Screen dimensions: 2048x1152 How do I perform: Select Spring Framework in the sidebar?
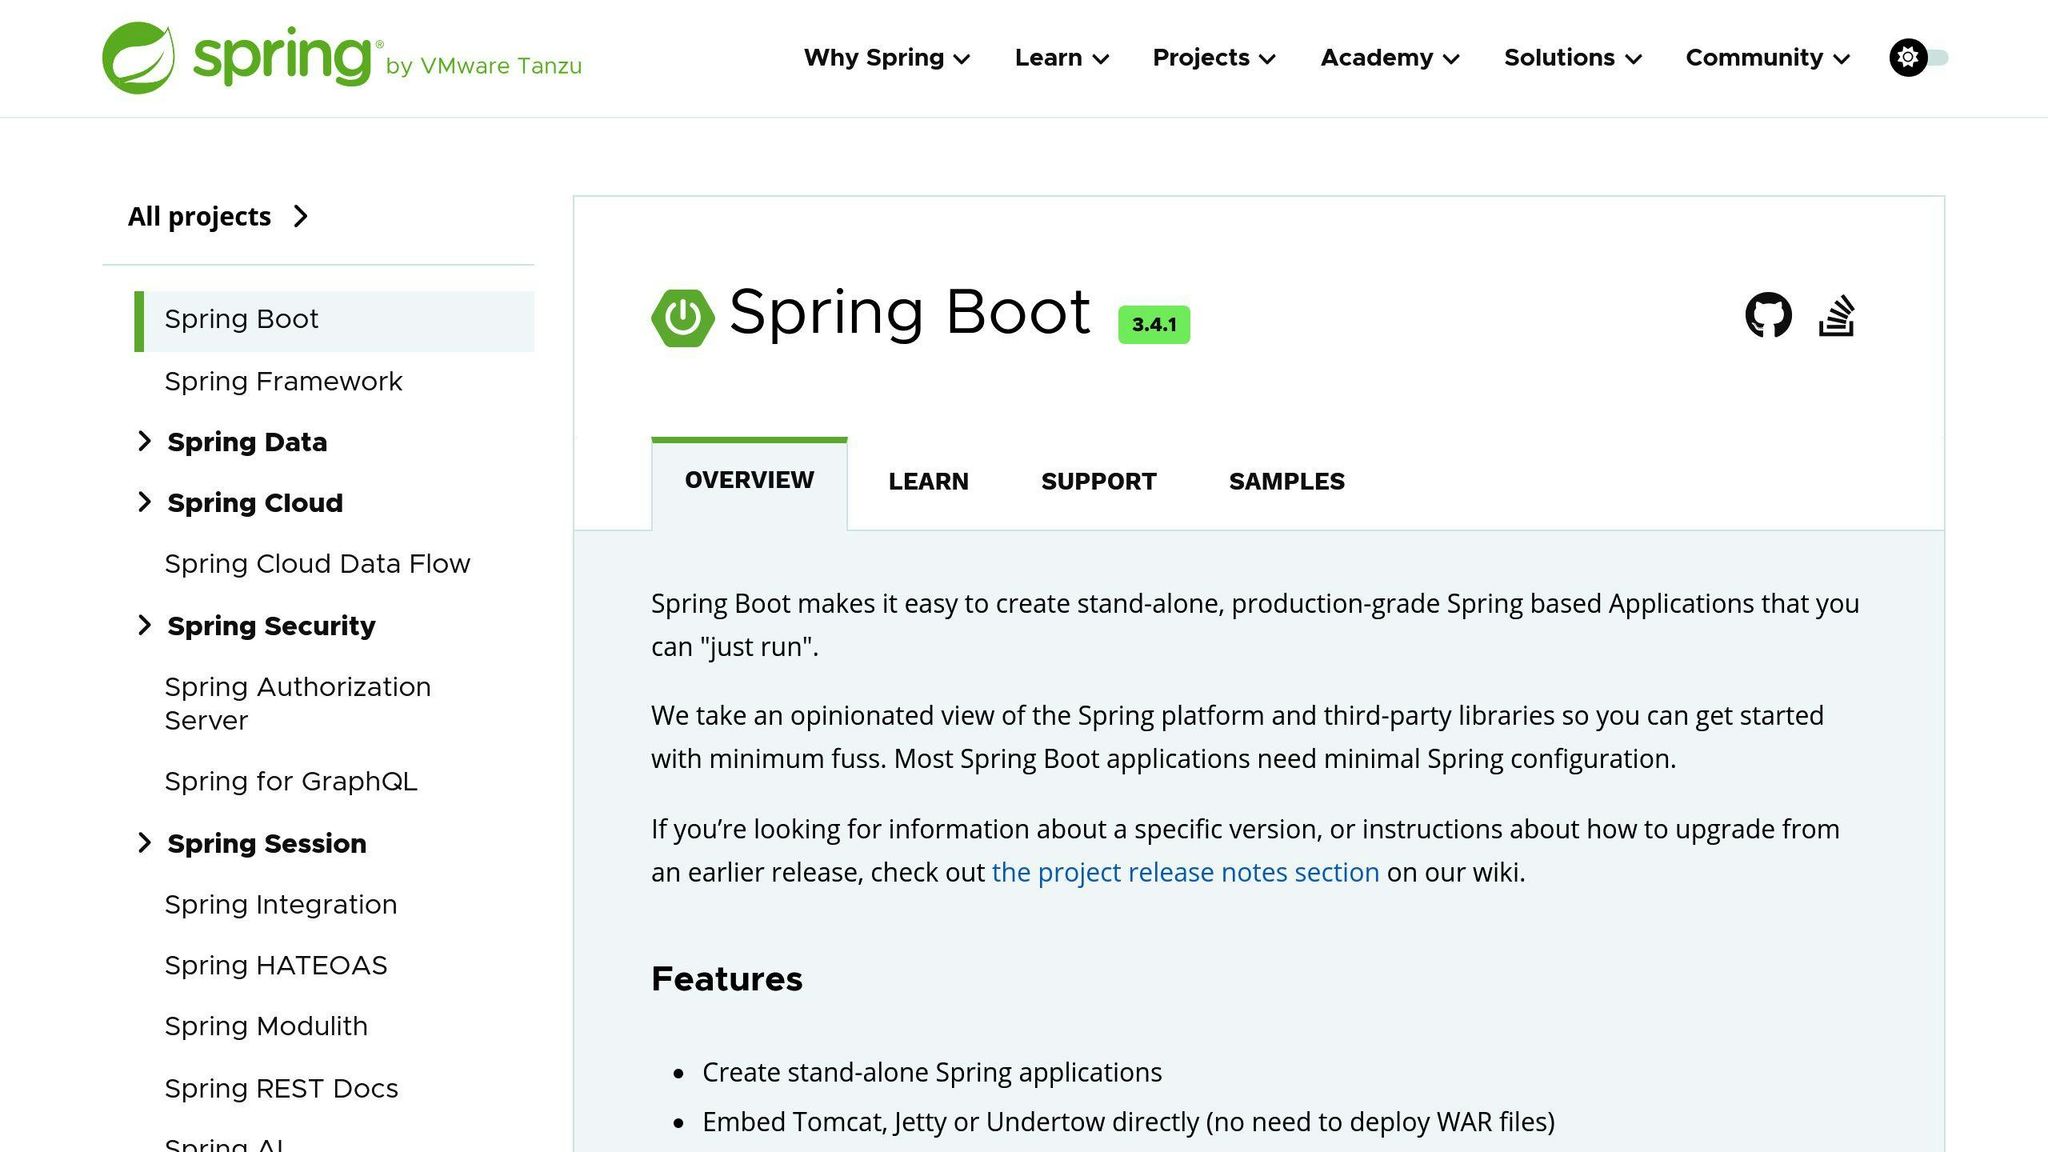coord(283,381)
